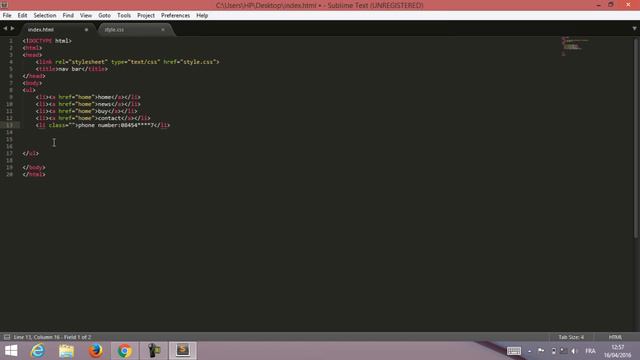Click the vertical editor scrollbar
This screenshot has height=360, width=640.
[636, 138]
